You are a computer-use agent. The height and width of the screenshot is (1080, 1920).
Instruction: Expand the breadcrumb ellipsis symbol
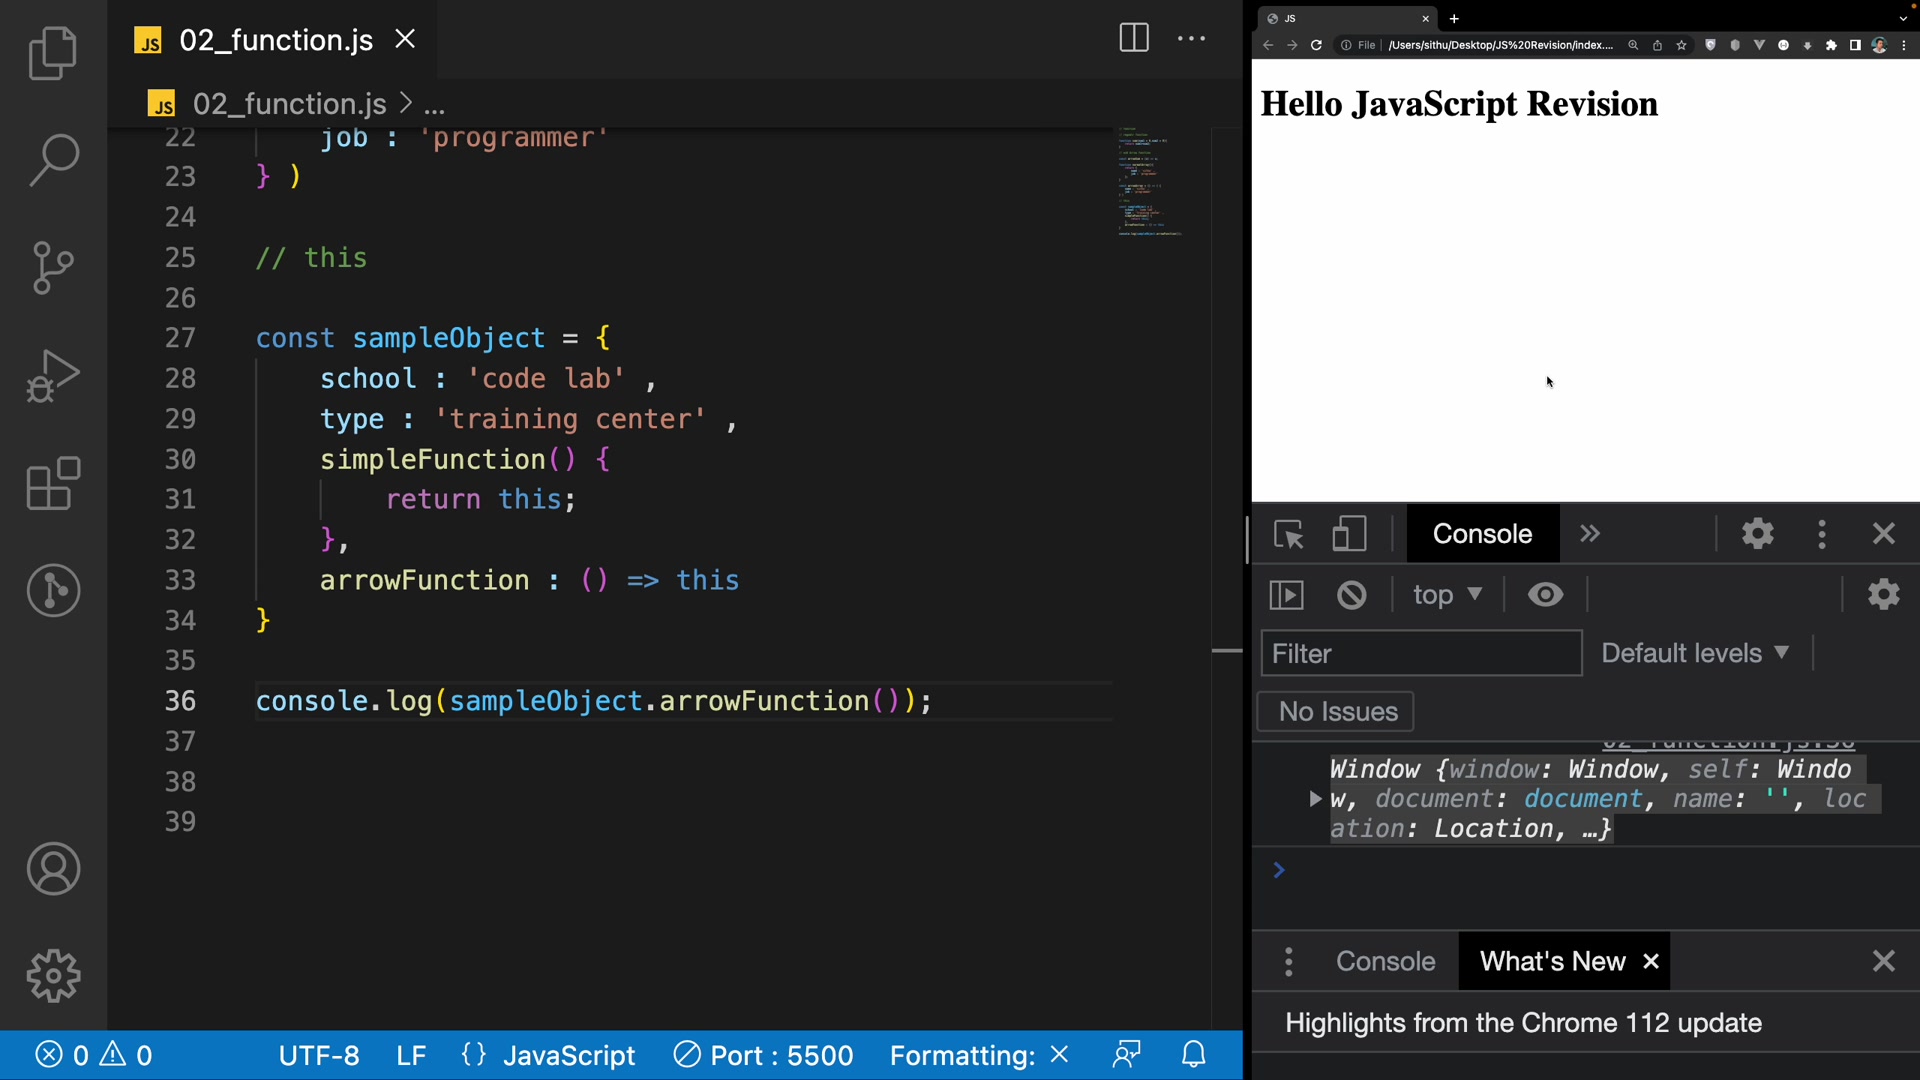(x=435, y=104)
